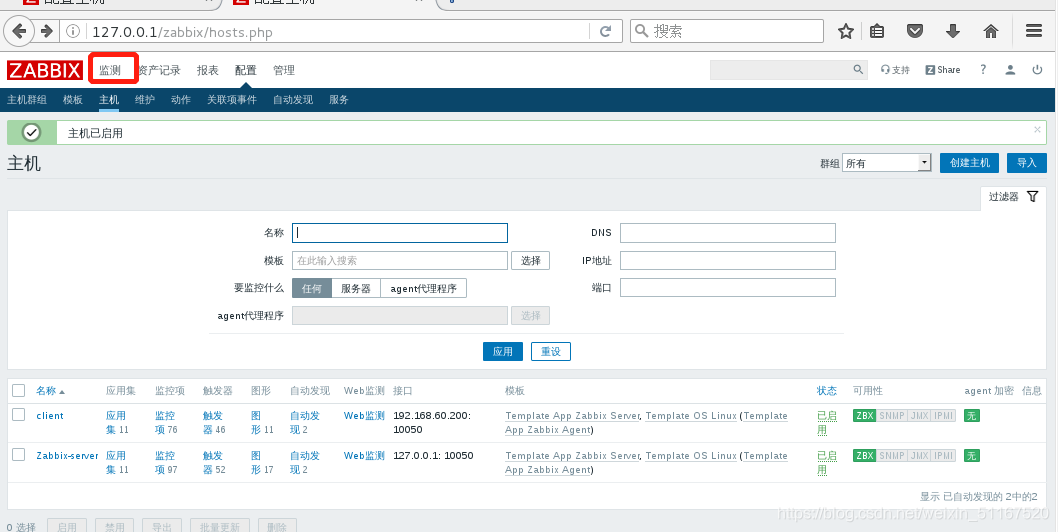
Task: Switch to 关联项事件 submenu
Action: click(x=232, y=100)
